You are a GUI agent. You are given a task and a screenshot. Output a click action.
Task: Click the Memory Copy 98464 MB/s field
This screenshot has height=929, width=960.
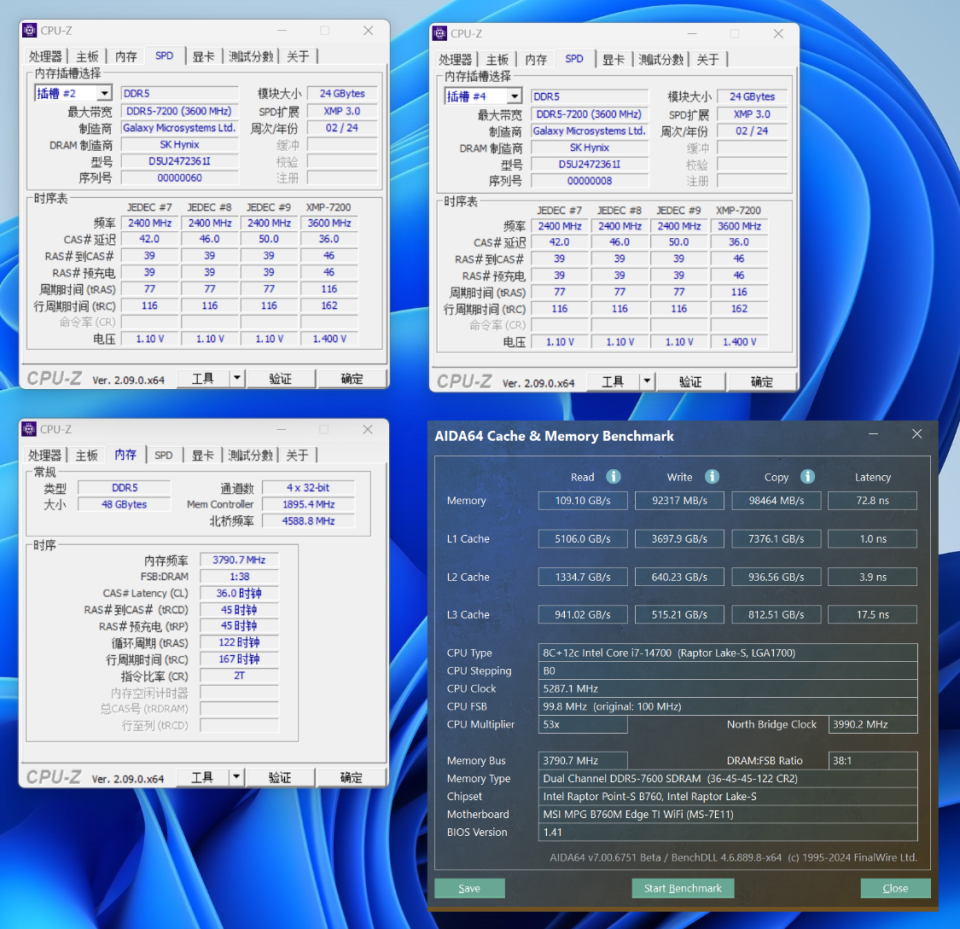coord(776,500)
